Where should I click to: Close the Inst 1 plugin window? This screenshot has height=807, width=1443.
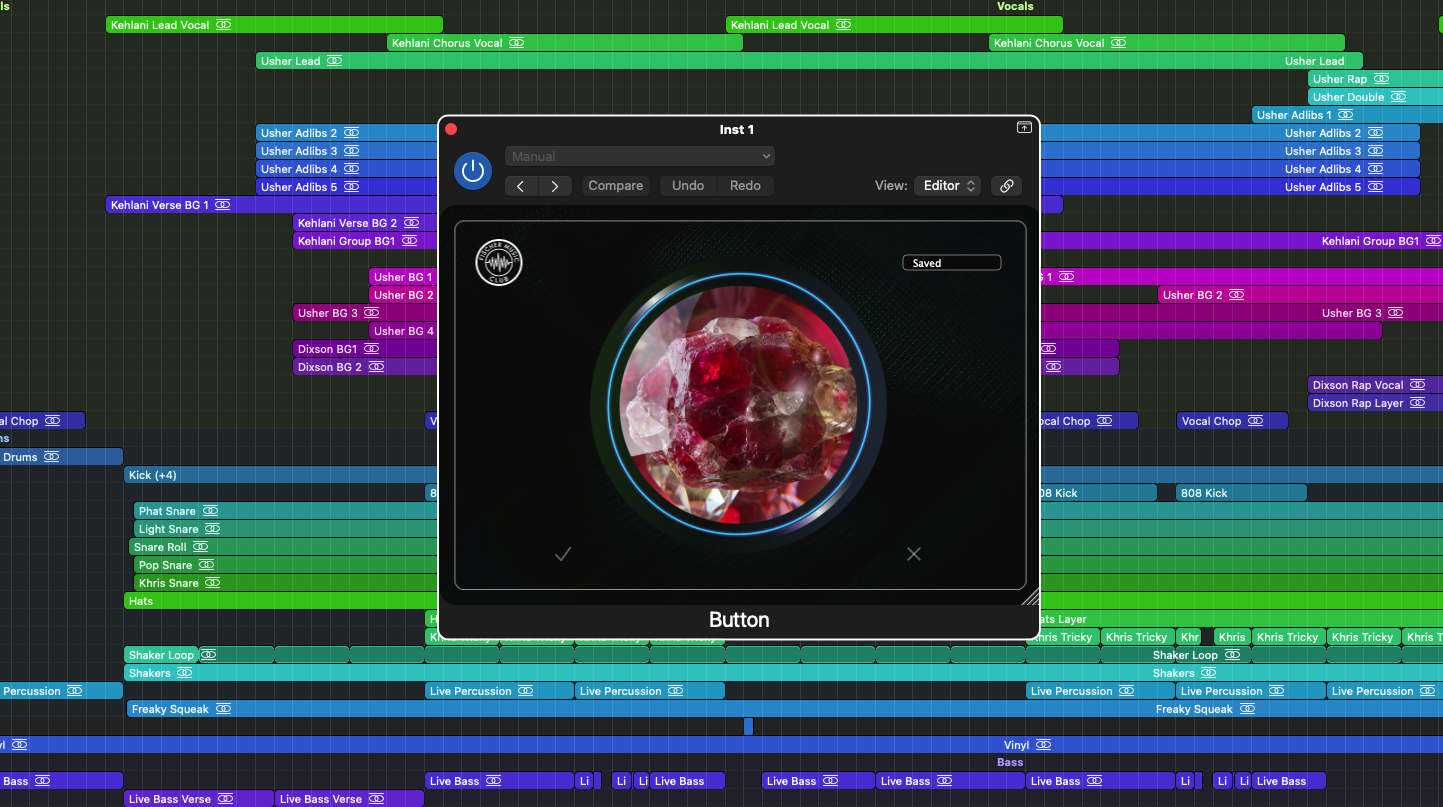451,129
